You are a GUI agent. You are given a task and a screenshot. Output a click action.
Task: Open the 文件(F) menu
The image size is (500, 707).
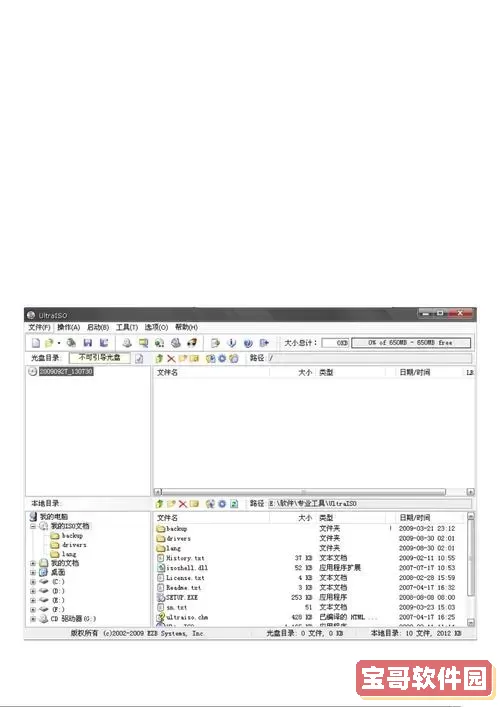[x=39, y=327]
